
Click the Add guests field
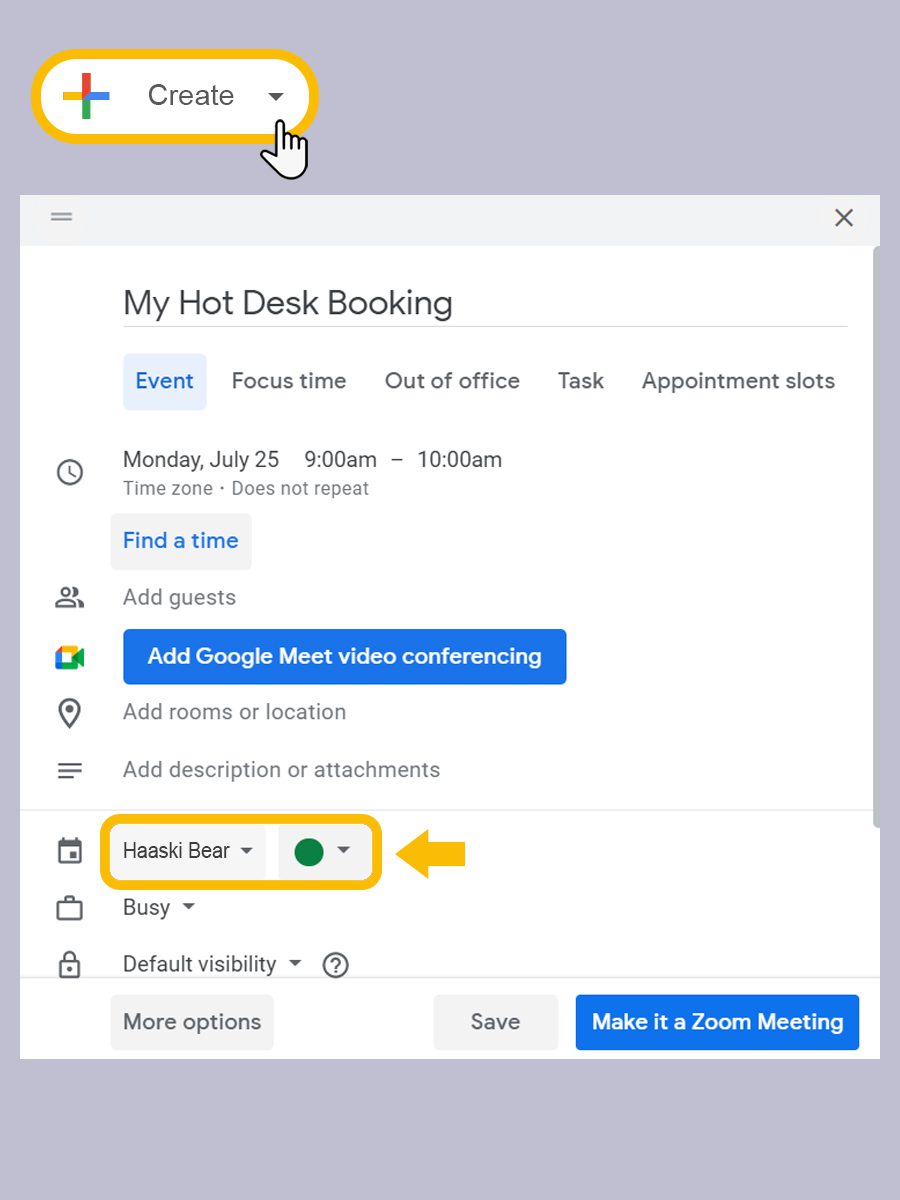coord(180,598)
